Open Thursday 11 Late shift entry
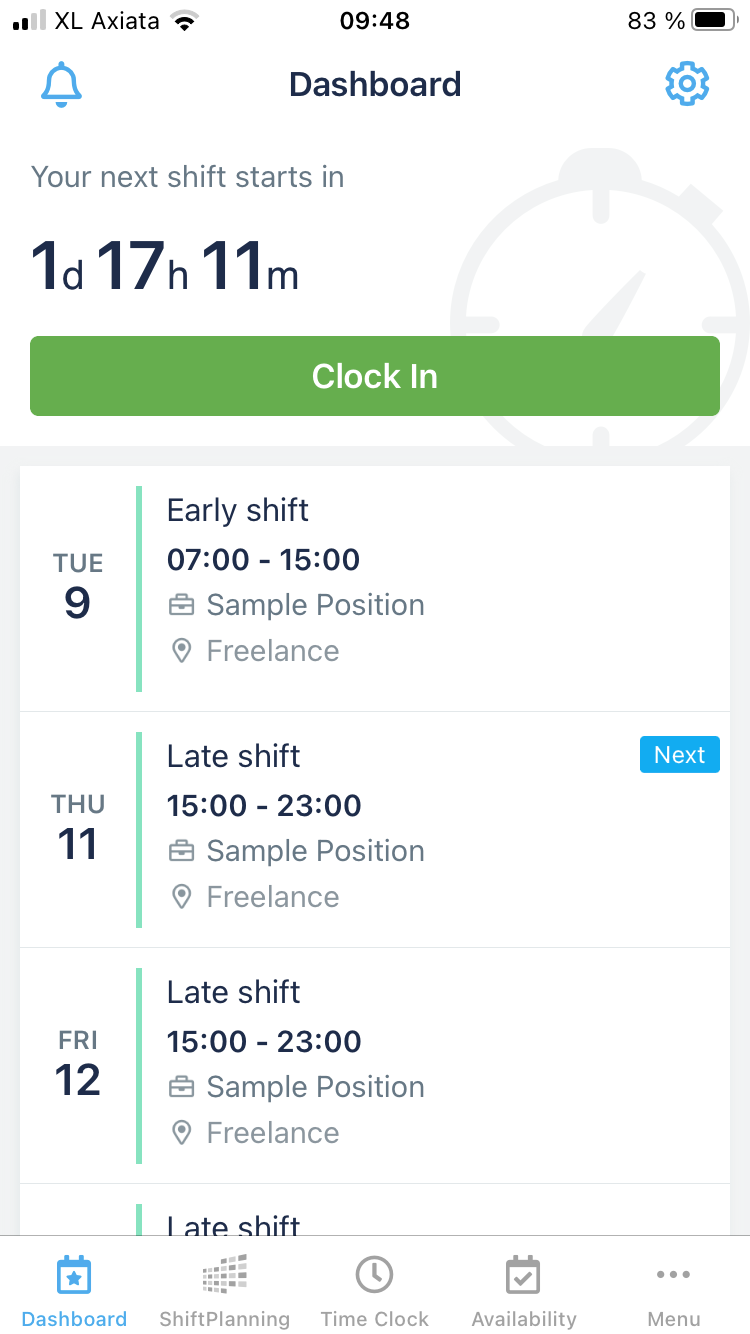 click(375, 830)
